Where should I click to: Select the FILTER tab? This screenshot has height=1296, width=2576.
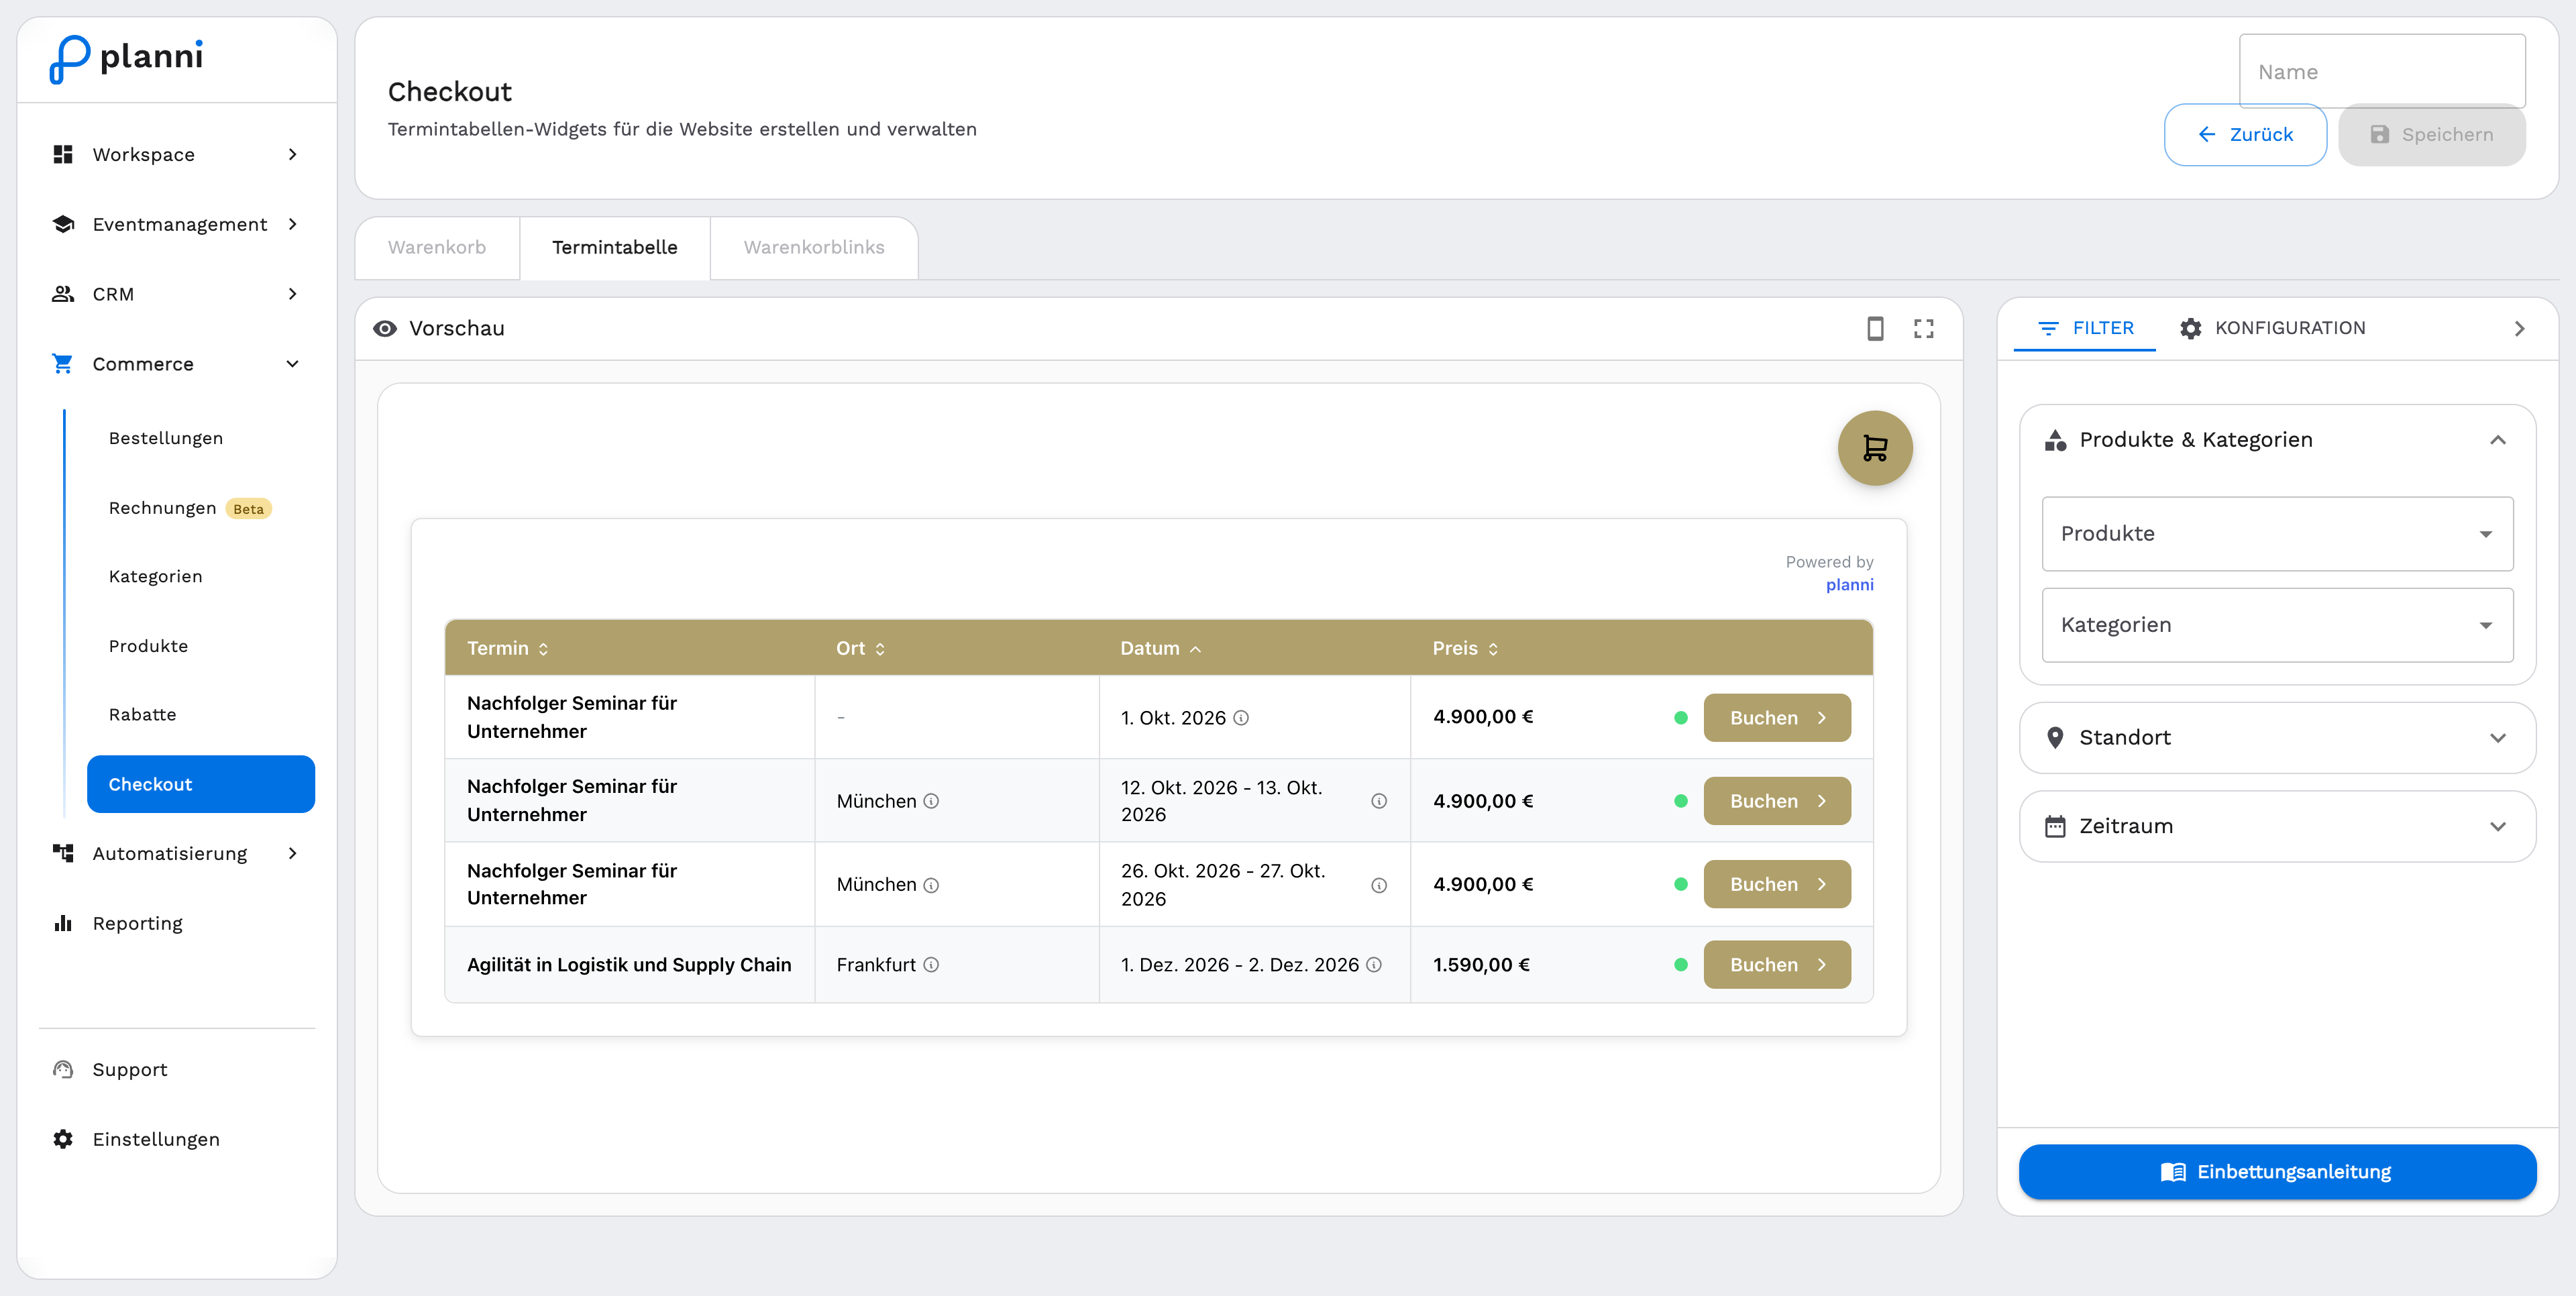pyautogui.click(x=2085, y=328)
